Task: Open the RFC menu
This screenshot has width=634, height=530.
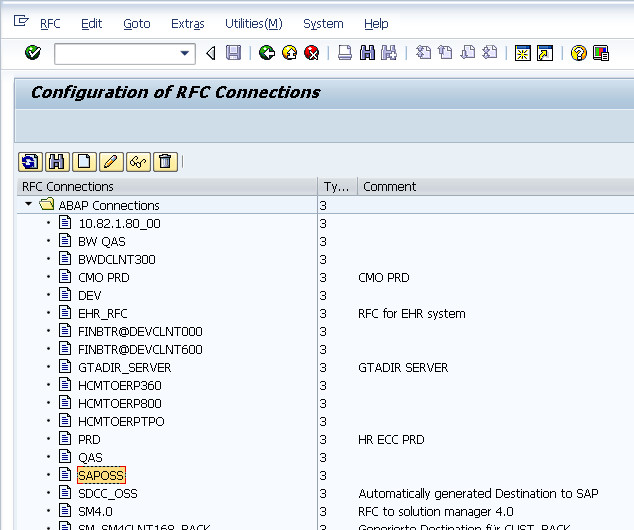Action: coord(50,24)
